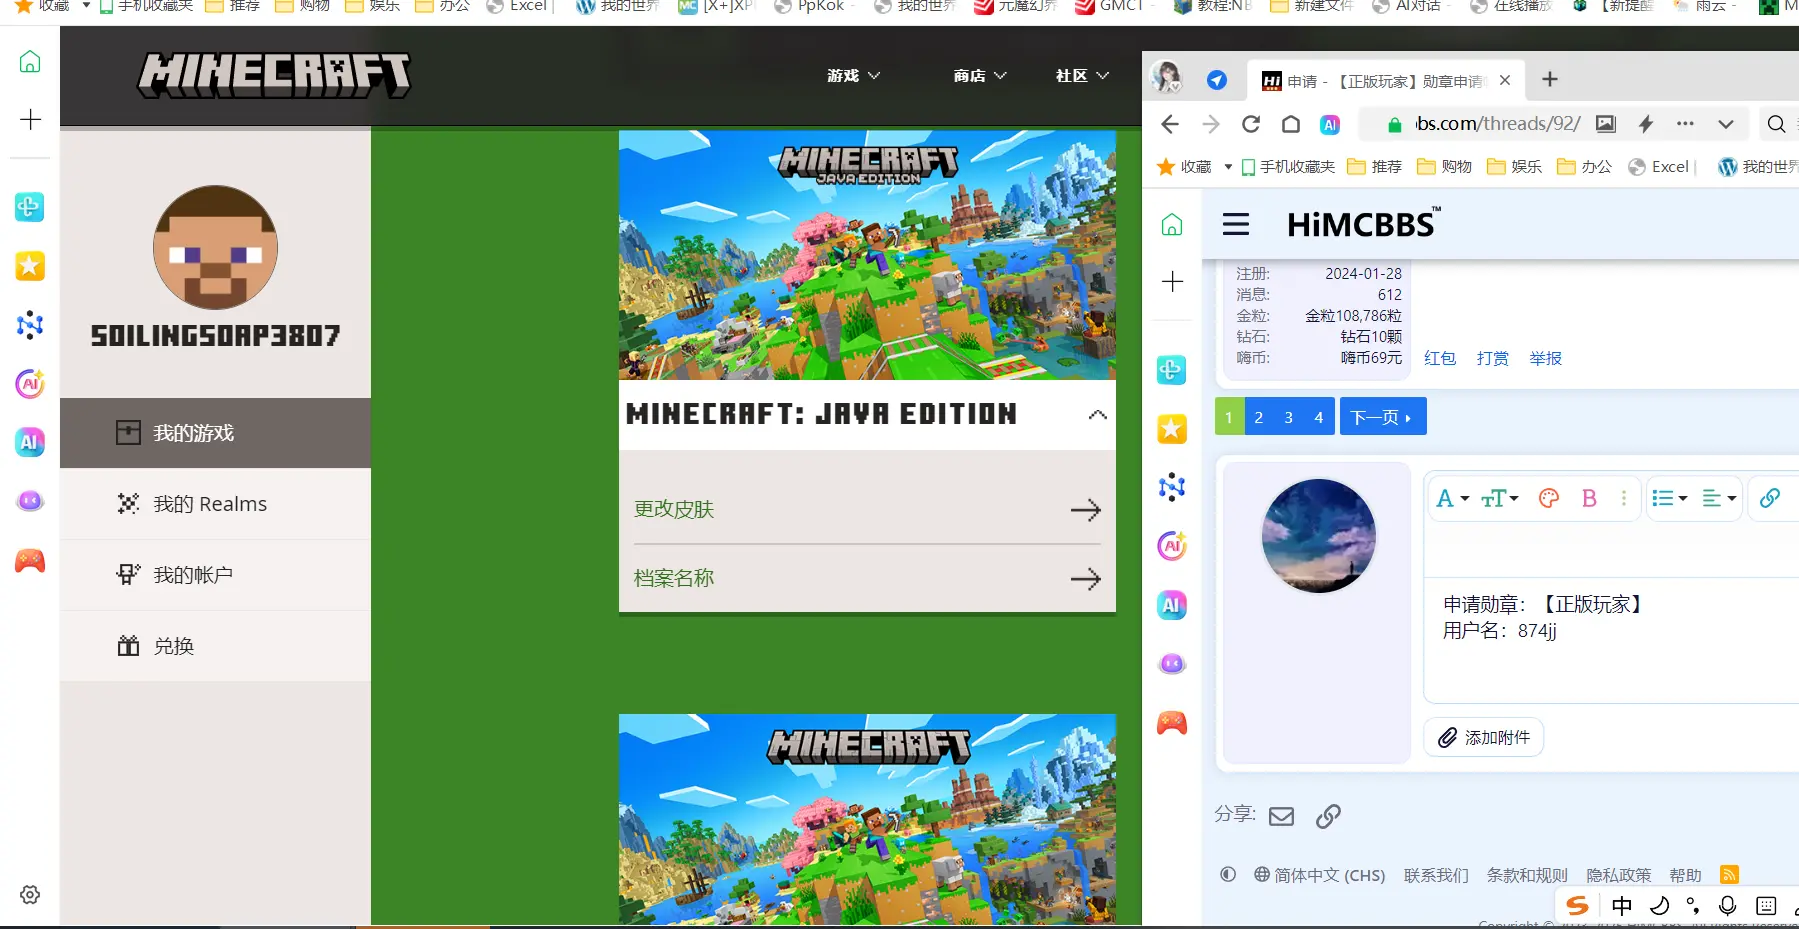Collapse the Minecraft: Java Edition section
The height and width of the screenshot is (929, 1799).
pos(1097,415)
